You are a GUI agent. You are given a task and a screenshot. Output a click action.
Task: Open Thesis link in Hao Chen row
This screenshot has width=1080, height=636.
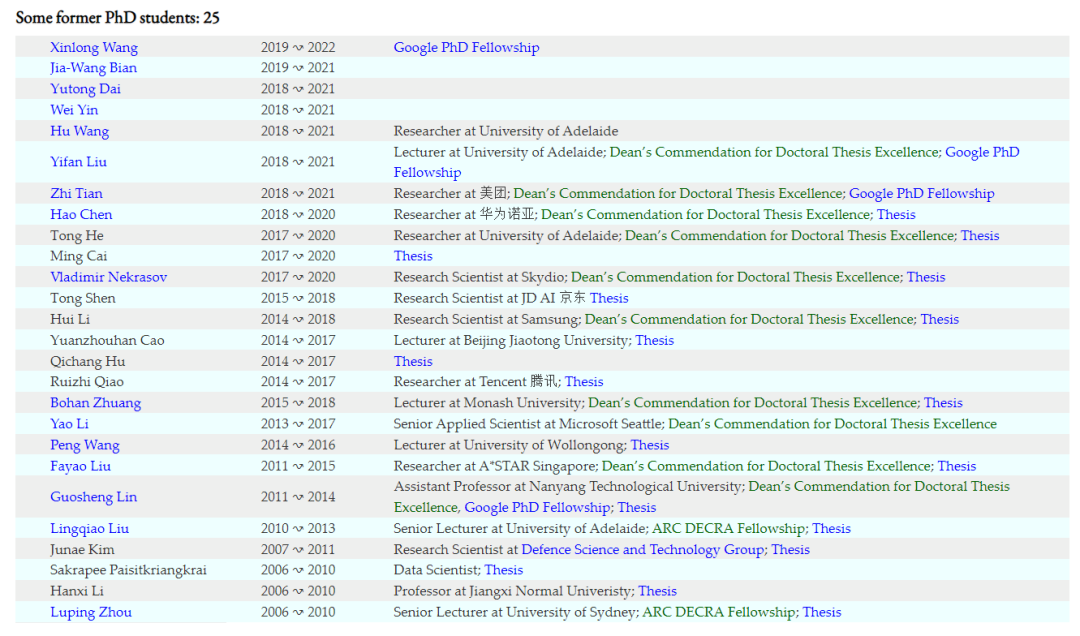pos(896,214)
